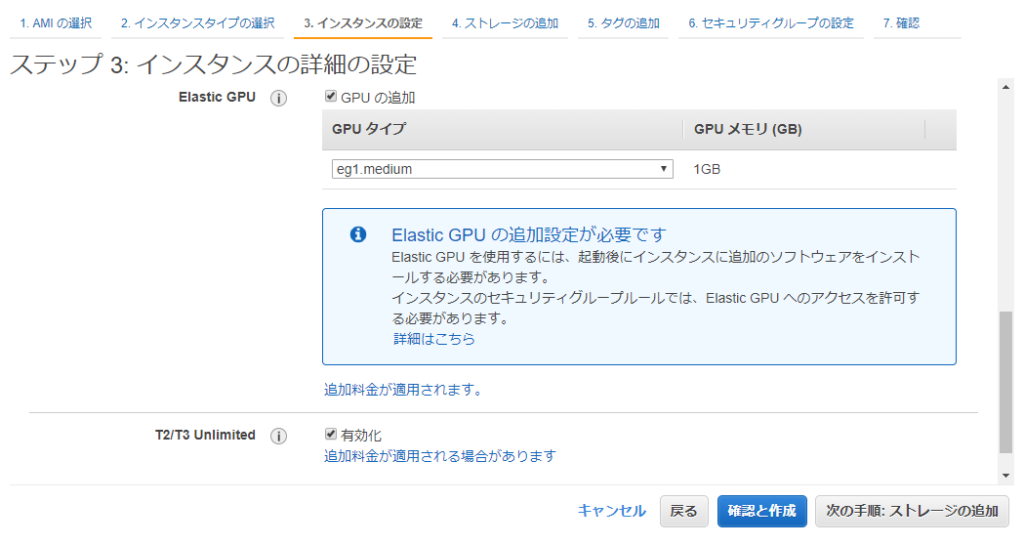
Task: Click the 詳細はこちら link
Action: [434, 339]
